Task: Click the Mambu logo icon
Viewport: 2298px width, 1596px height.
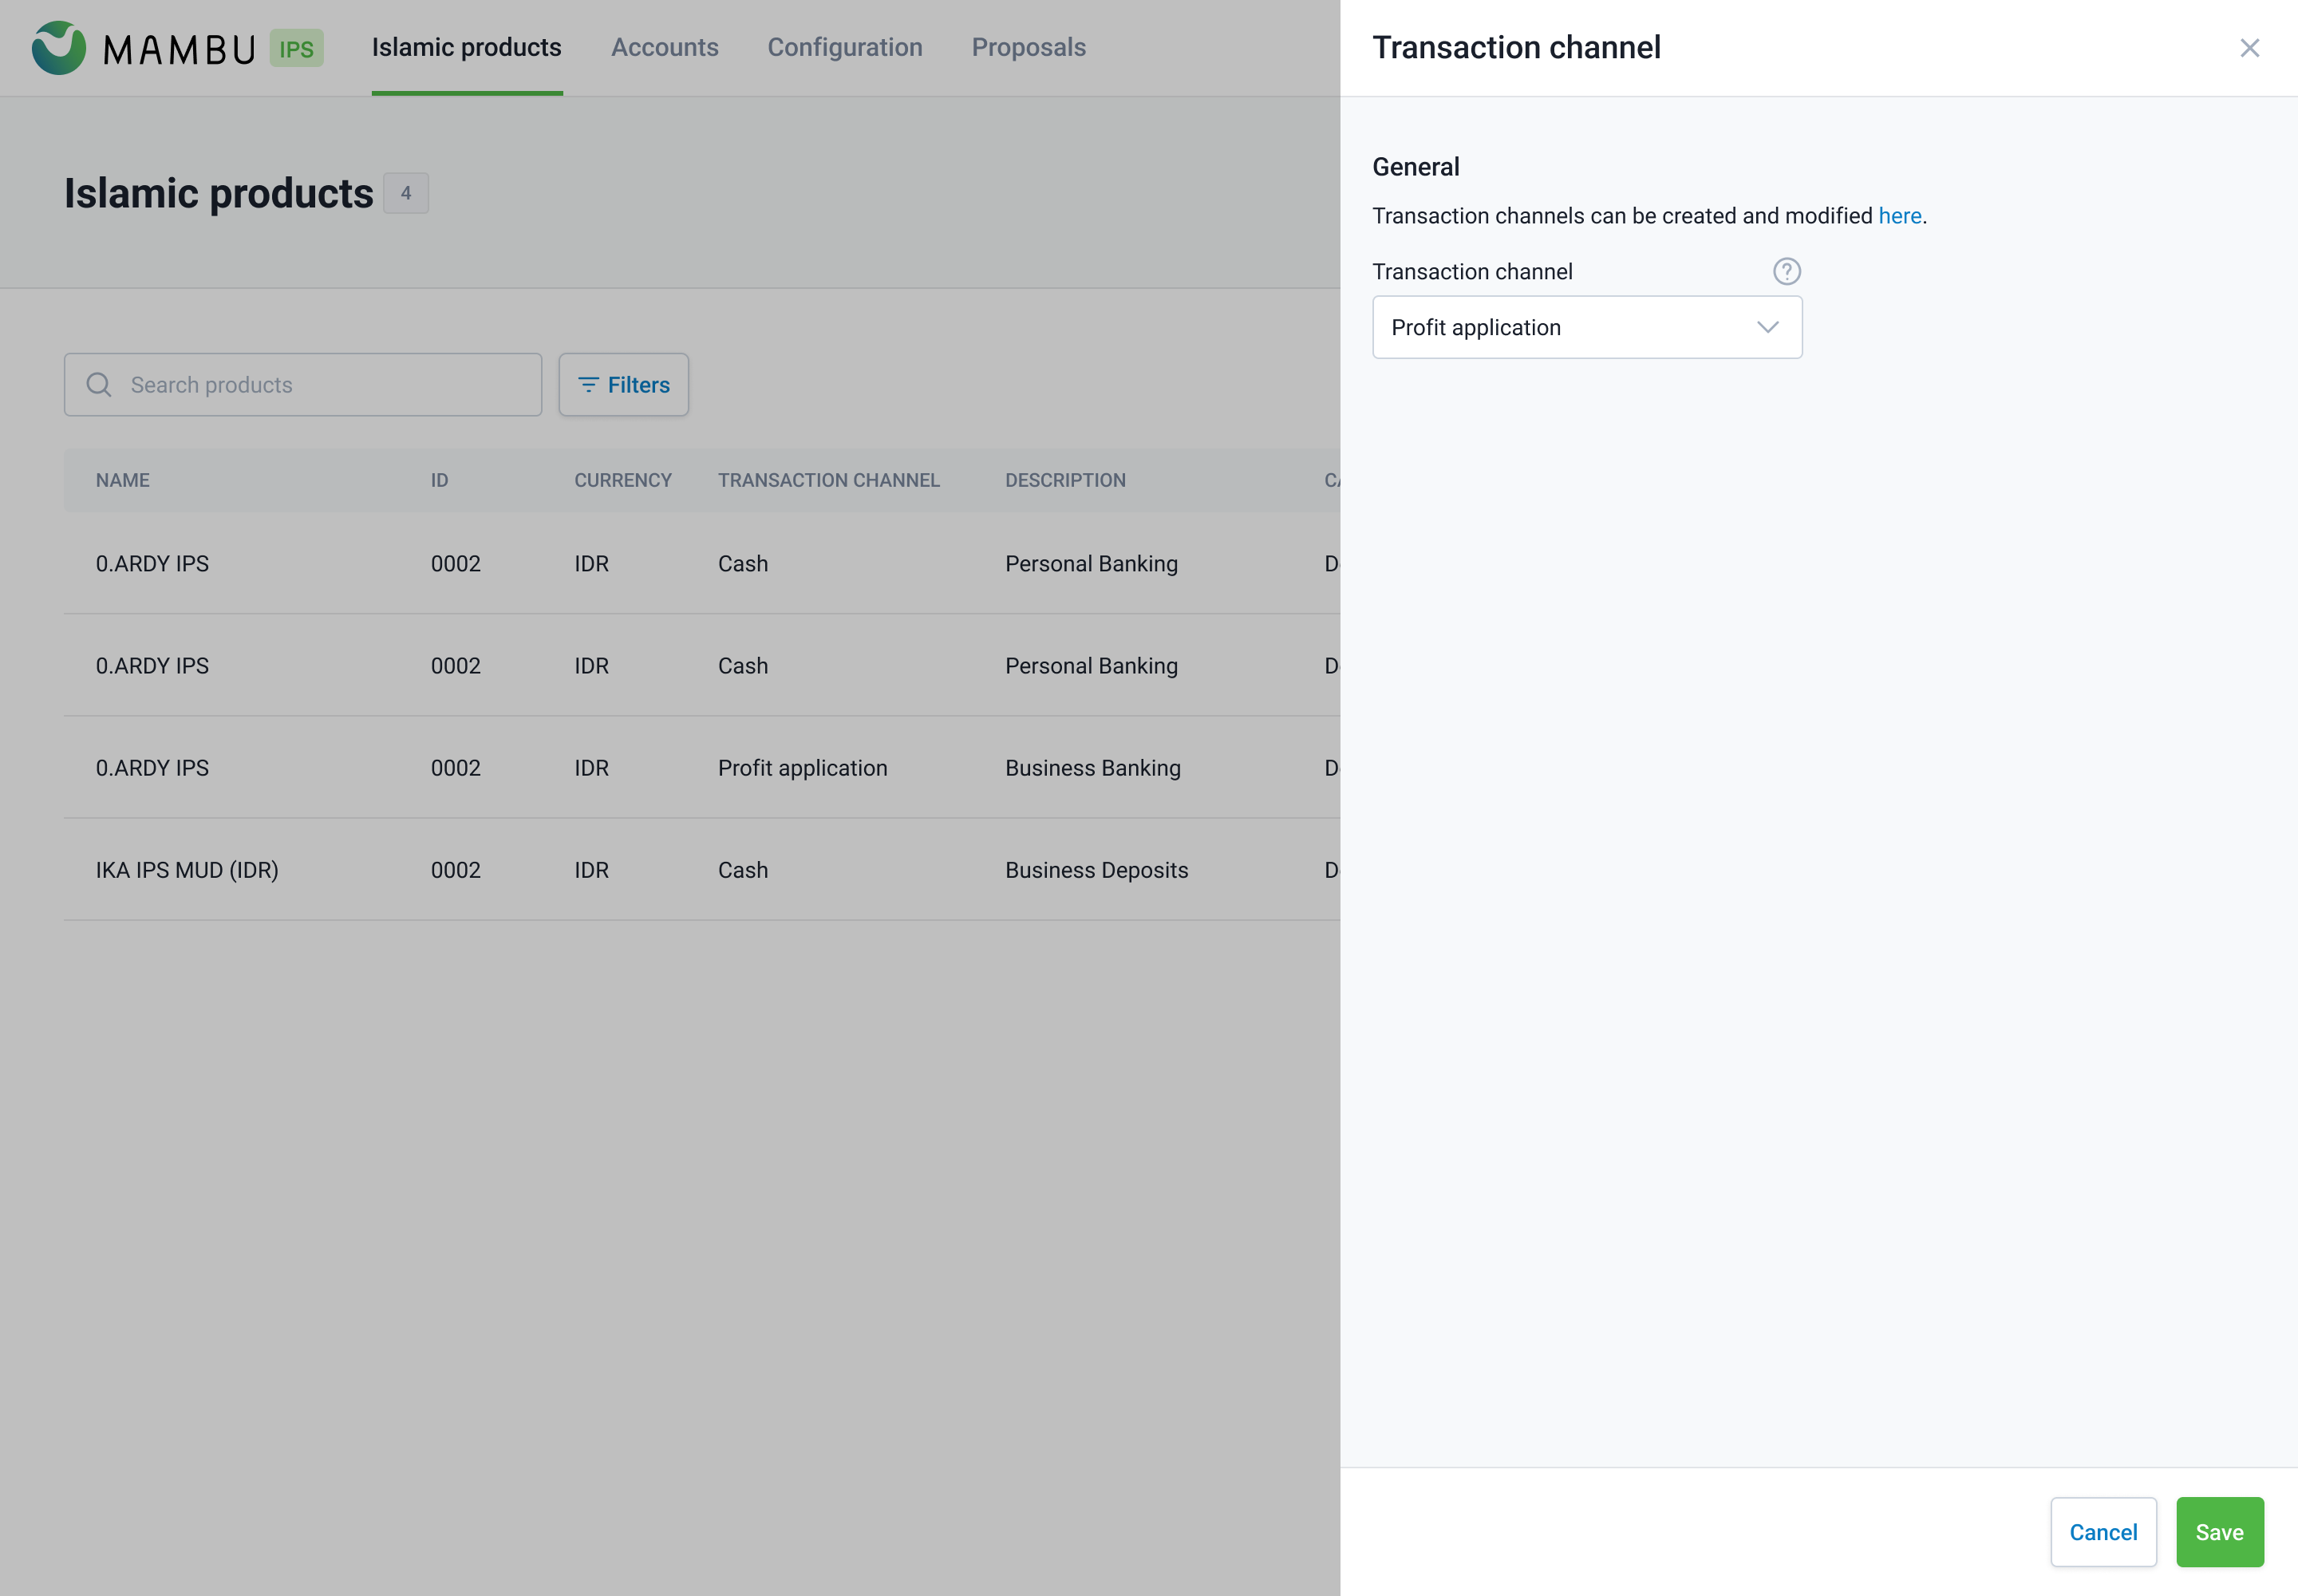Action: (58, 47)
